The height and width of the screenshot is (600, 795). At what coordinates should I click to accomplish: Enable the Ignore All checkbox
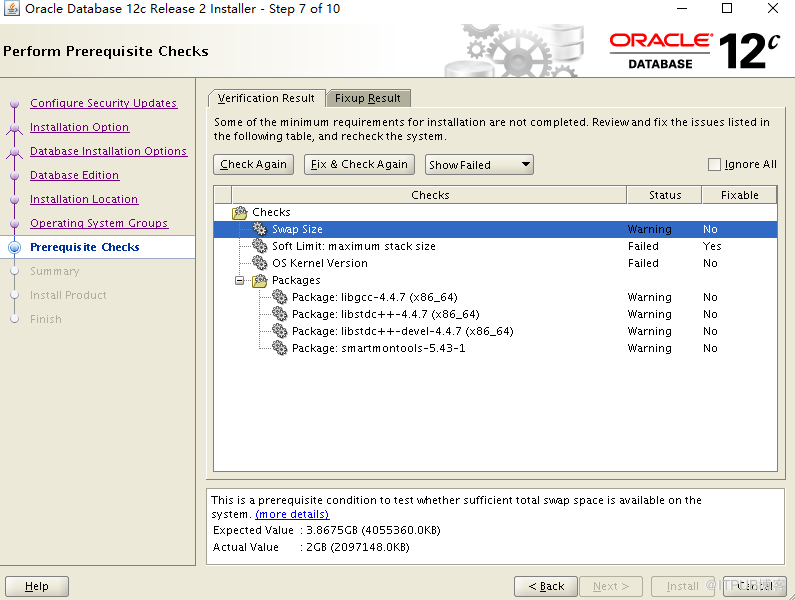[714, 164]
